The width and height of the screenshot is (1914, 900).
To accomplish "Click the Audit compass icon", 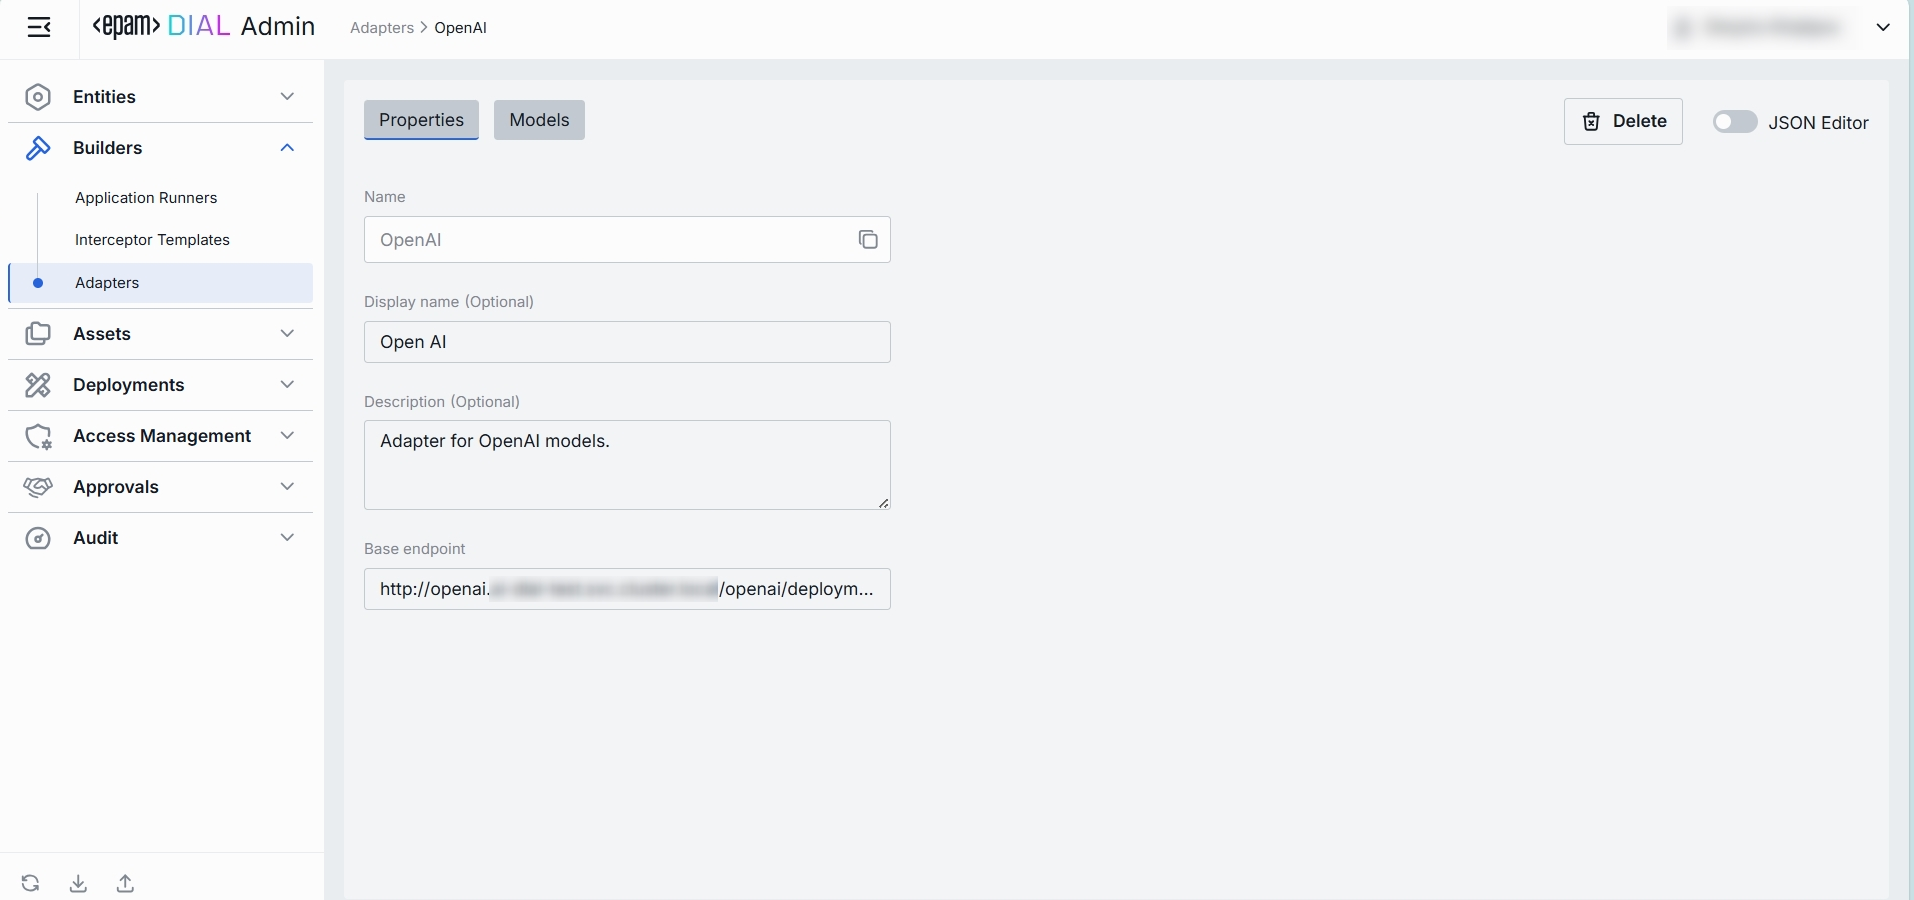I will pyautogui.click(x=38, y=538).
